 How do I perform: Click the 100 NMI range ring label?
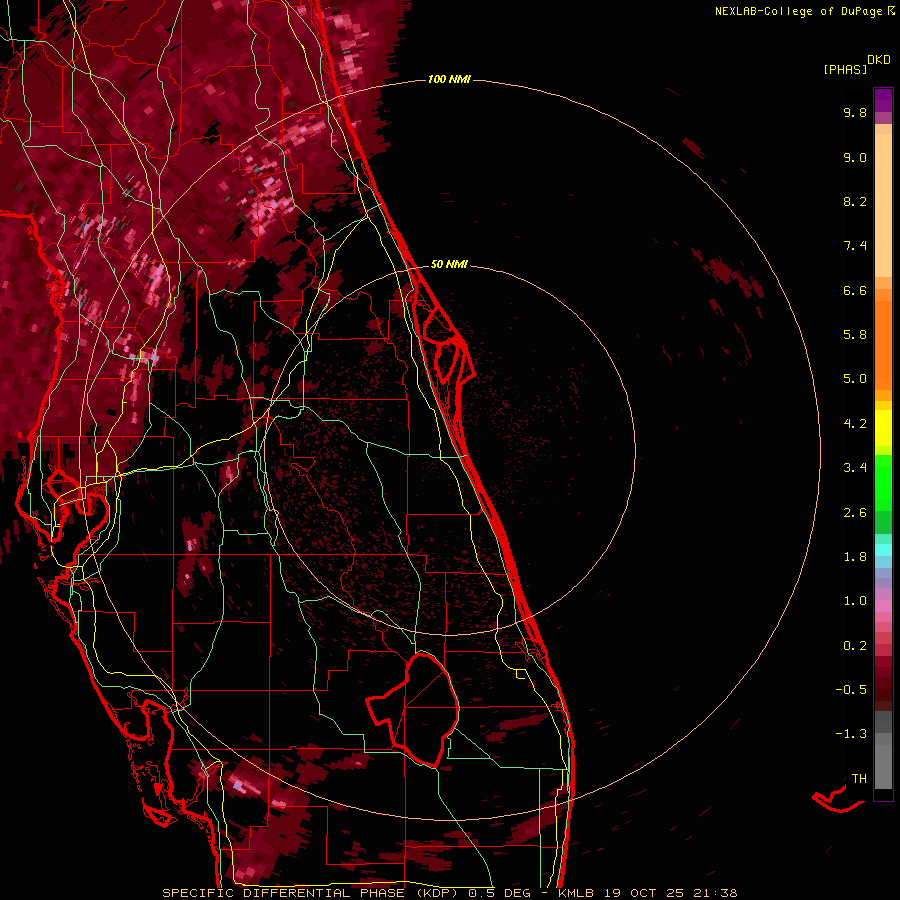pos(449,79)
